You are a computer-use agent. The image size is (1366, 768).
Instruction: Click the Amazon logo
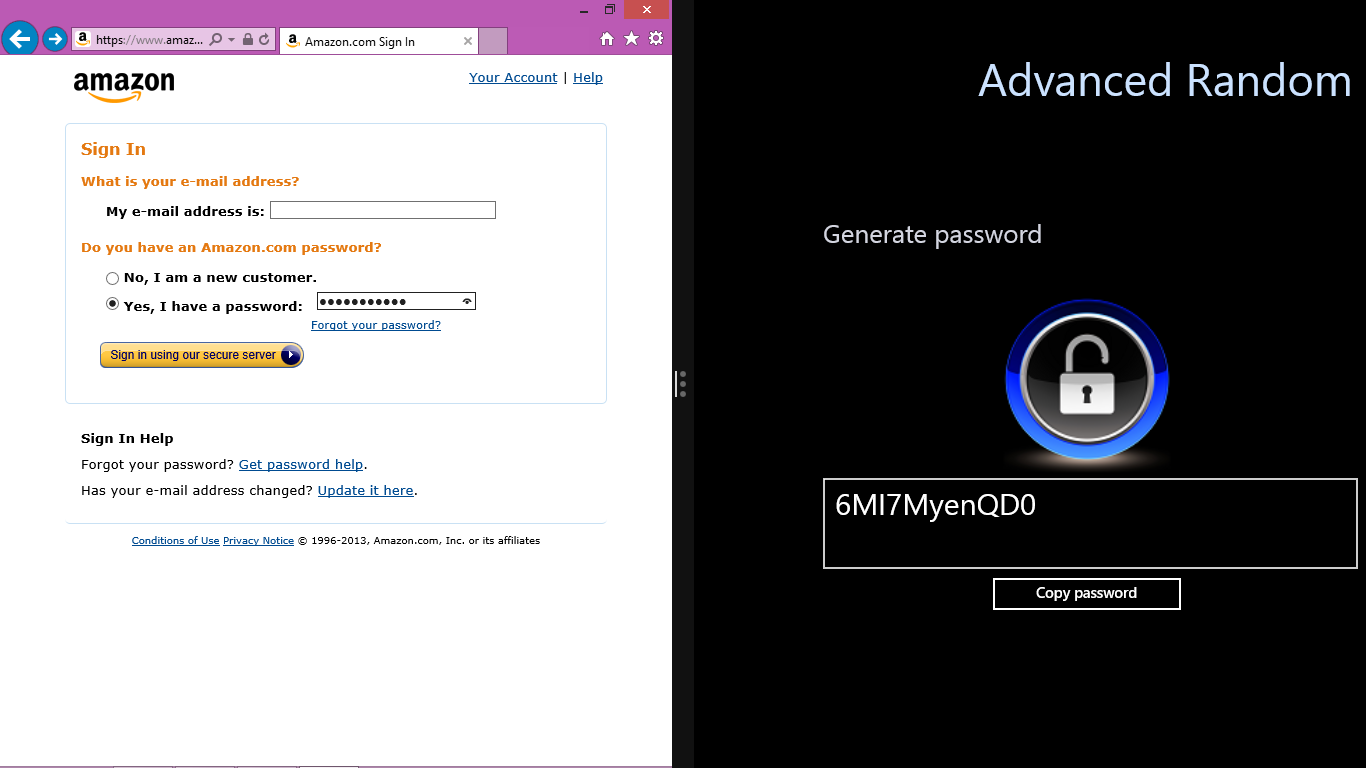tap(124, 87)
